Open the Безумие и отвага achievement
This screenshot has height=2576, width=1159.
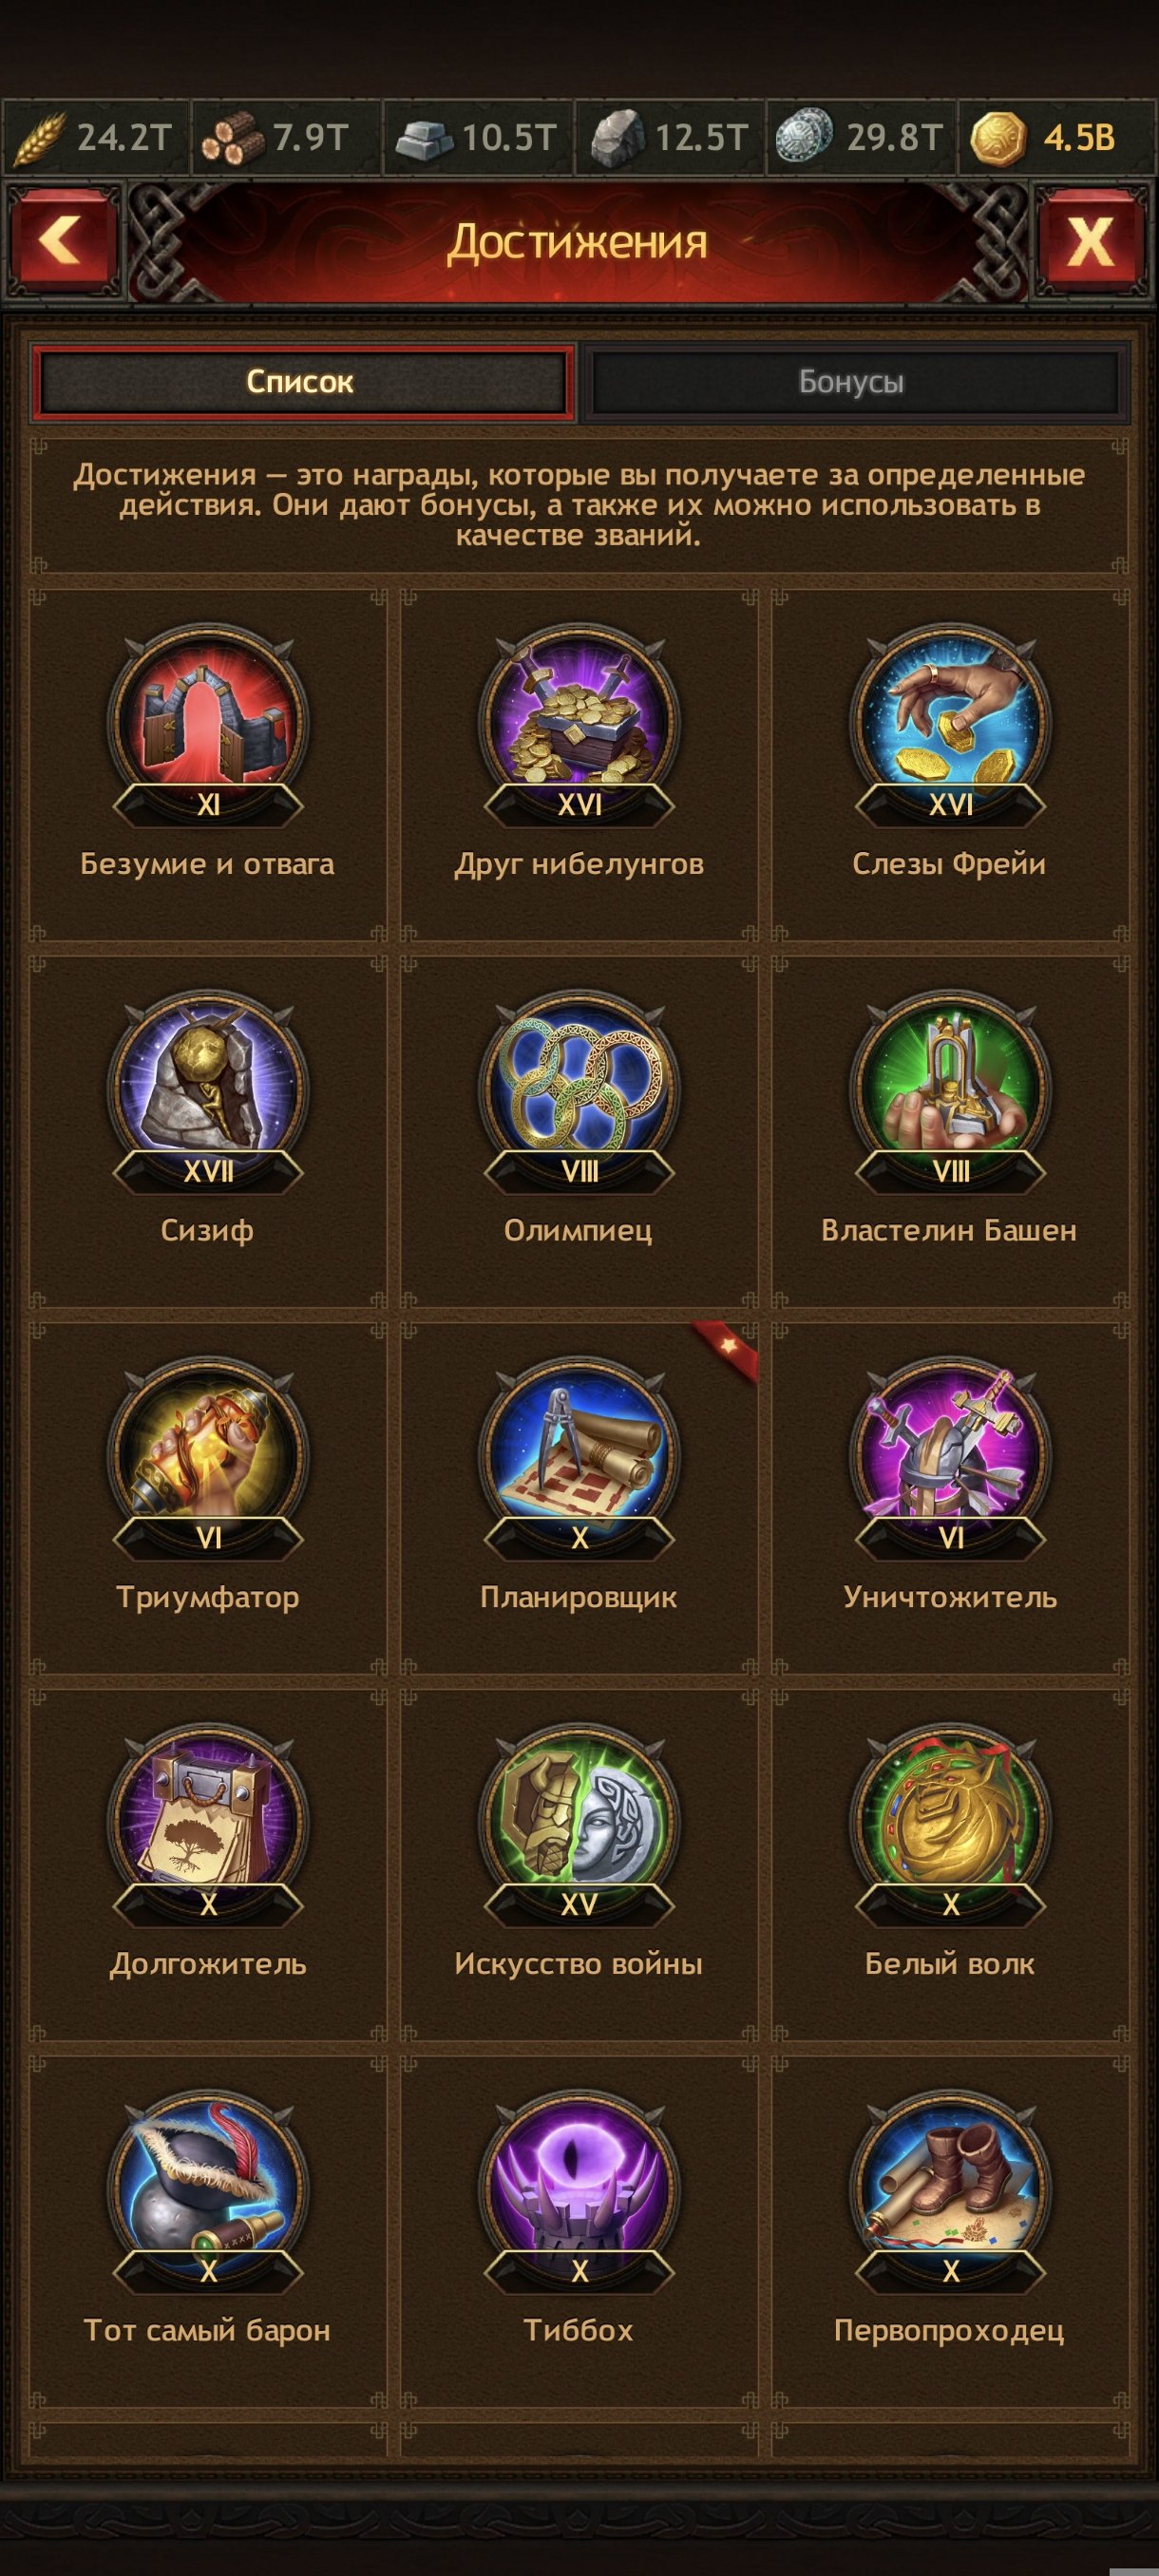pyautogui.click(x=208, y=765)
